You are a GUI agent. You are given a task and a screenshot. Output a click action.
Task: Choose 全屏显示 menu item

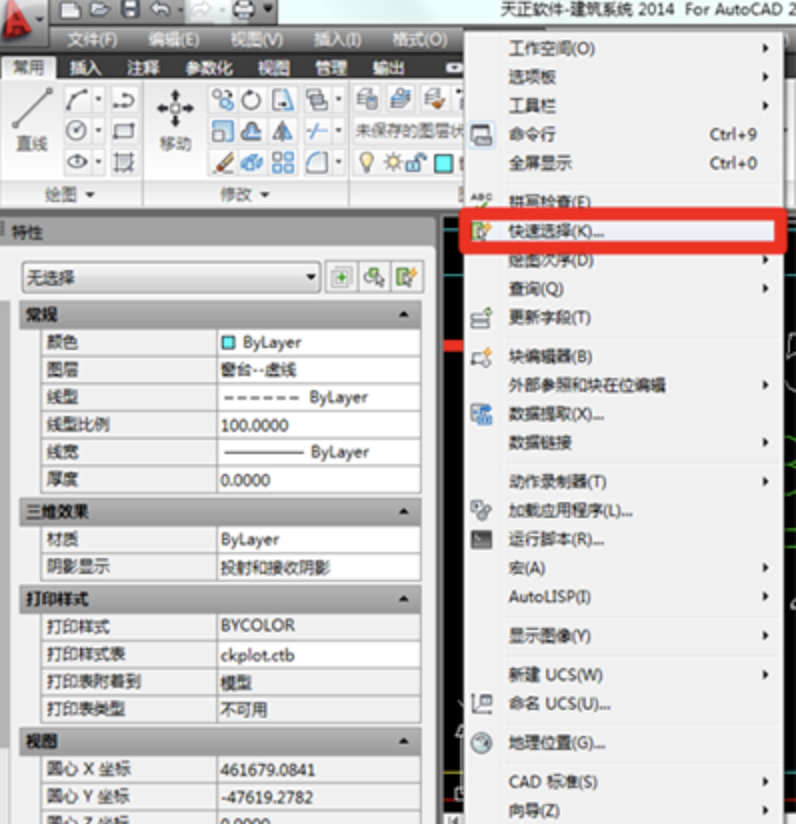[x=622, y=163]
